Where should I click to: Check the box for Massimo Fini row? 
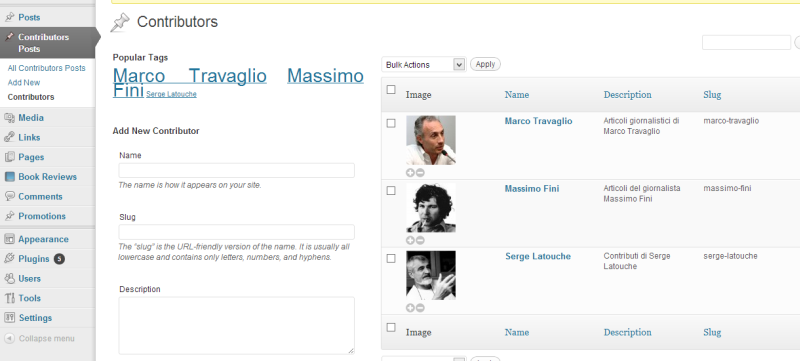coord(391,191)
